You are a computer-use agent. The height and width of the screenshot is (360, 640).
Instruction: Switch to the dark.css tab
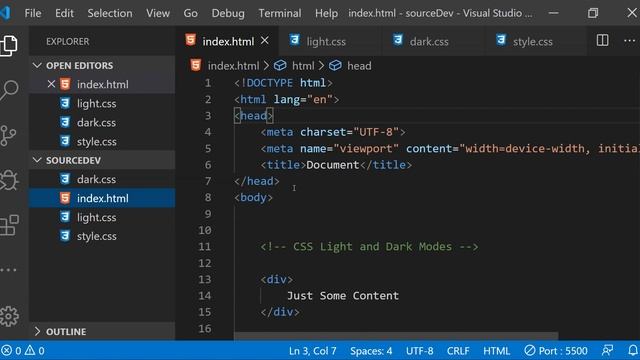pyautogui.click(x=433, y=41)
